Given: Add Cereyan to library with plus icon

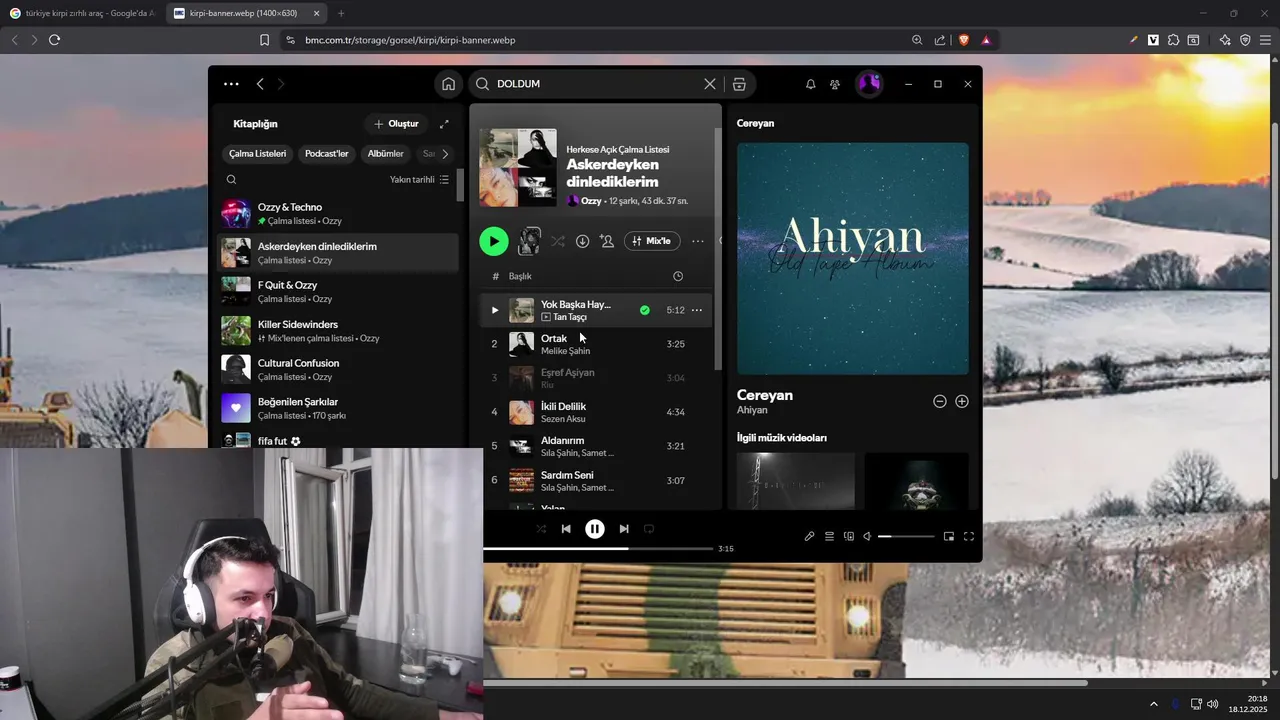Looking at the screenshot, I should pyautogui.click(x=962, y=401).
